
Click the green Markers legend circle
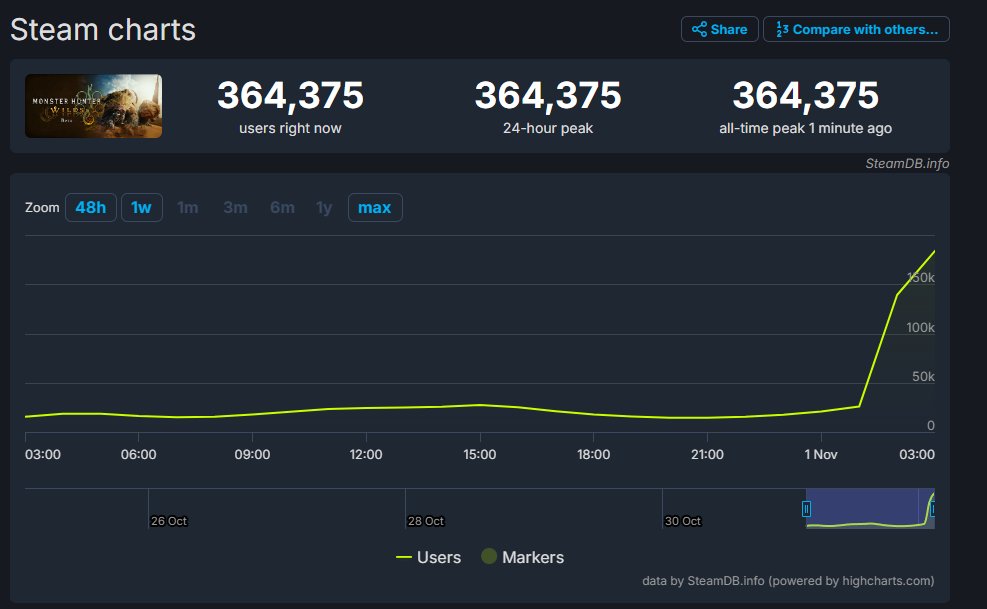point(488,556)
